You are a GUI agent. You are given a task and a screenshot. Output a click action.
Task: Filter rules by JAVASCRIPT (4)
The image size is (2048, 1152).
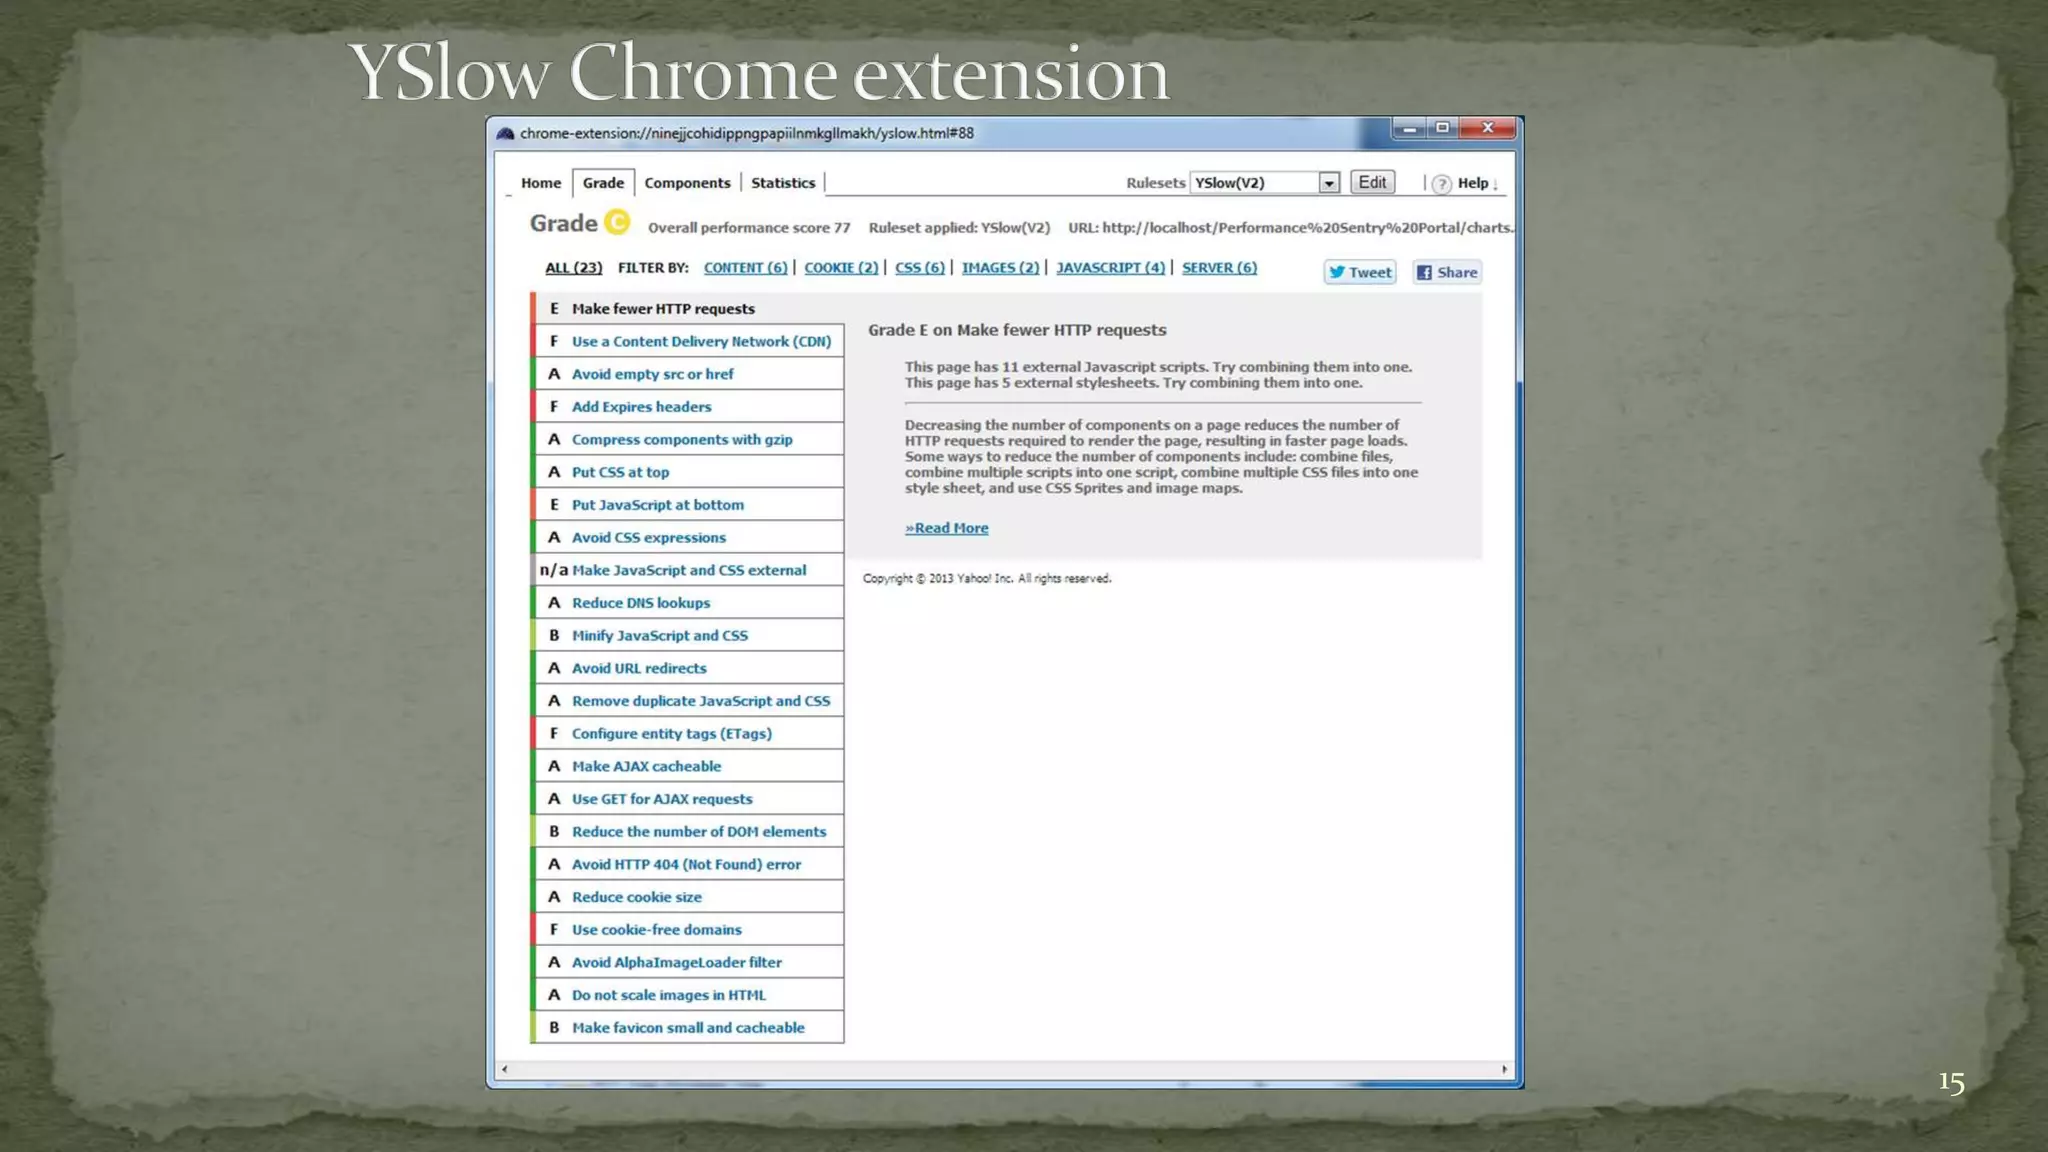point(1110,268)
